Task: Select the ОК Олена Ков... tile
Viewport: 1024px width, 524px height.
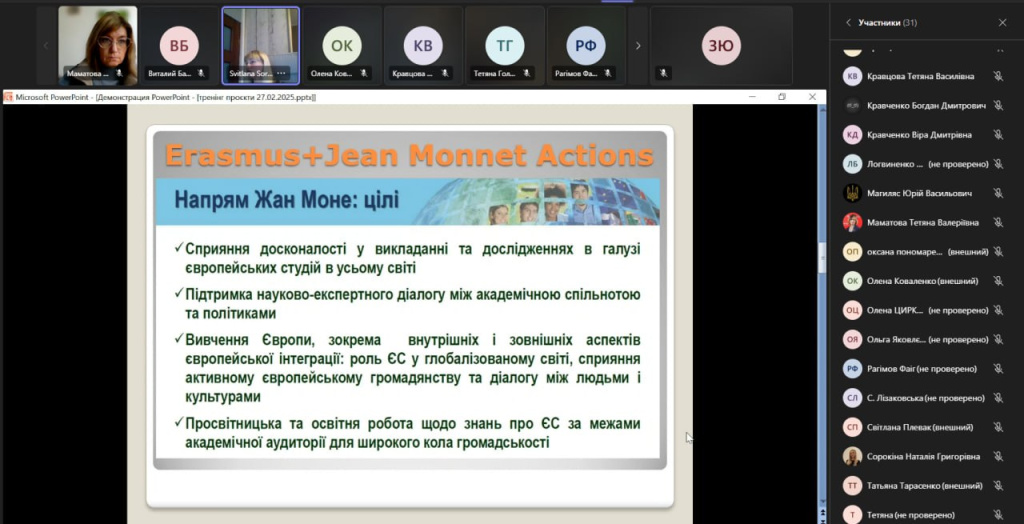Action: click(x=342, y=46)
